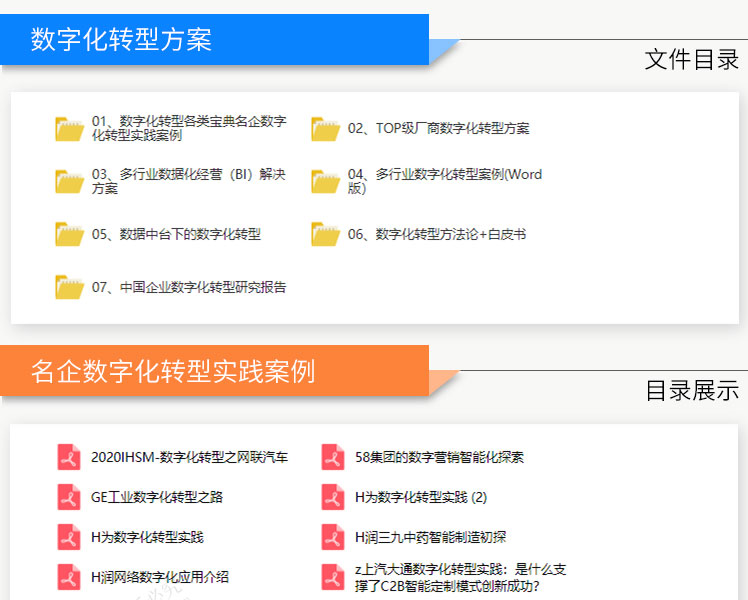Open folder icon for 03 多行业数据化经营

coord(69,181)
